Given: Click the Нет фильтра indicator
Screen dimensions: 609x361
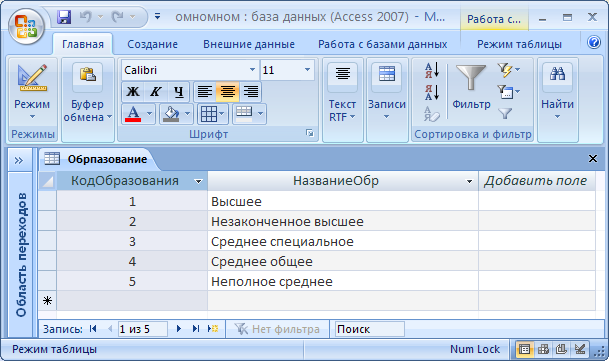Looking at the screenshot, I should point(277,329).
